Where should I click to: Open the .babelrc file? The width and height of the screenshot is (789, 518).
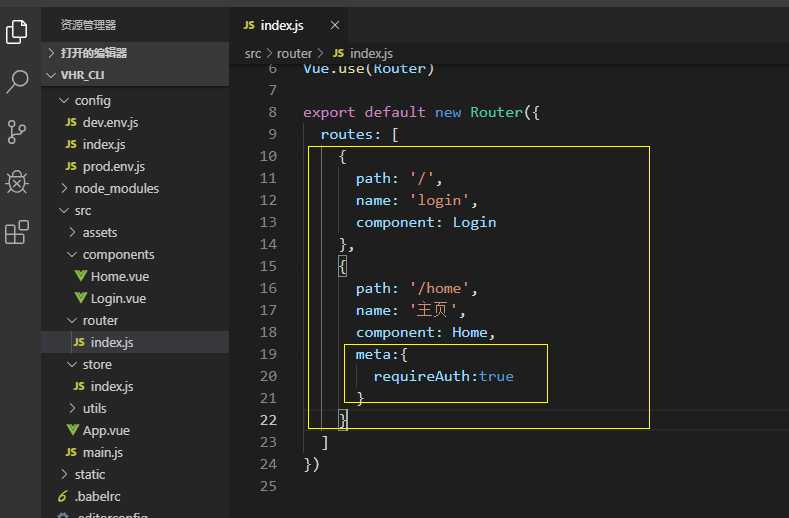point(135,496)
